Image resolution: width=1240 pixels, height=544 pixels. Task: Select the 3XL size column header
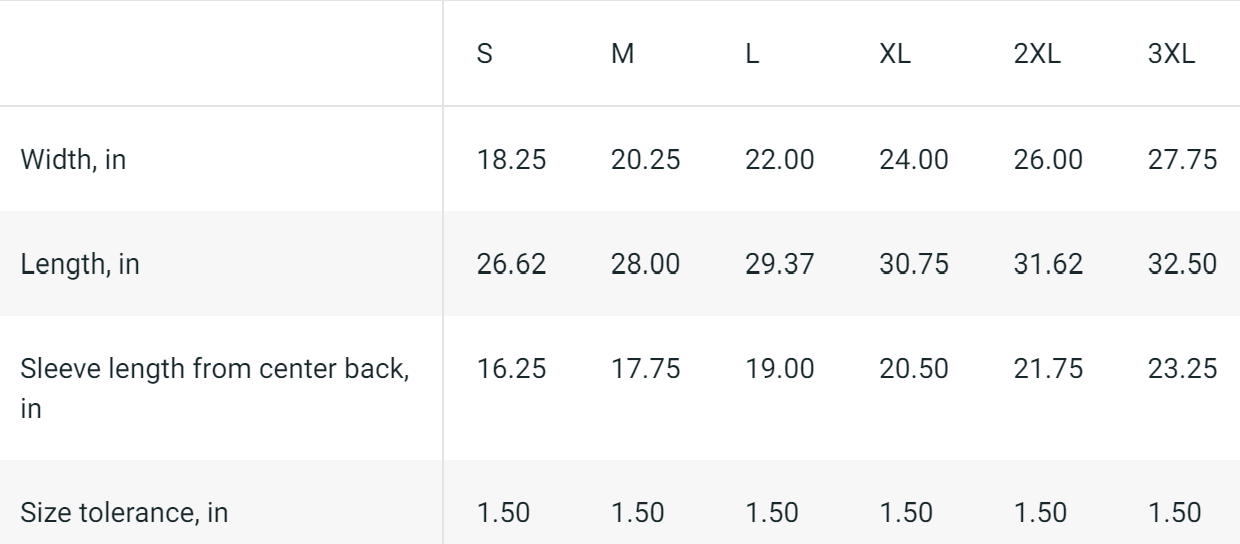click(1172, 55)
